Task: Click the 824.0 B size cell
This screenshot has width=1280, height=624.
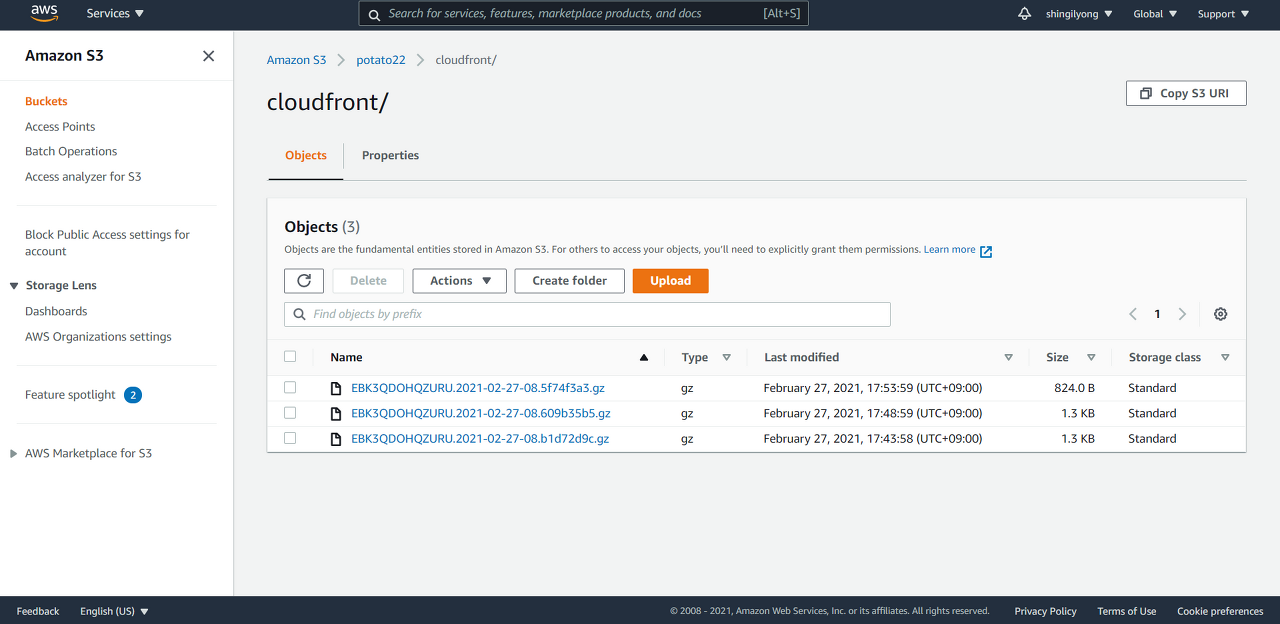Action: (x=1075, y=388)
